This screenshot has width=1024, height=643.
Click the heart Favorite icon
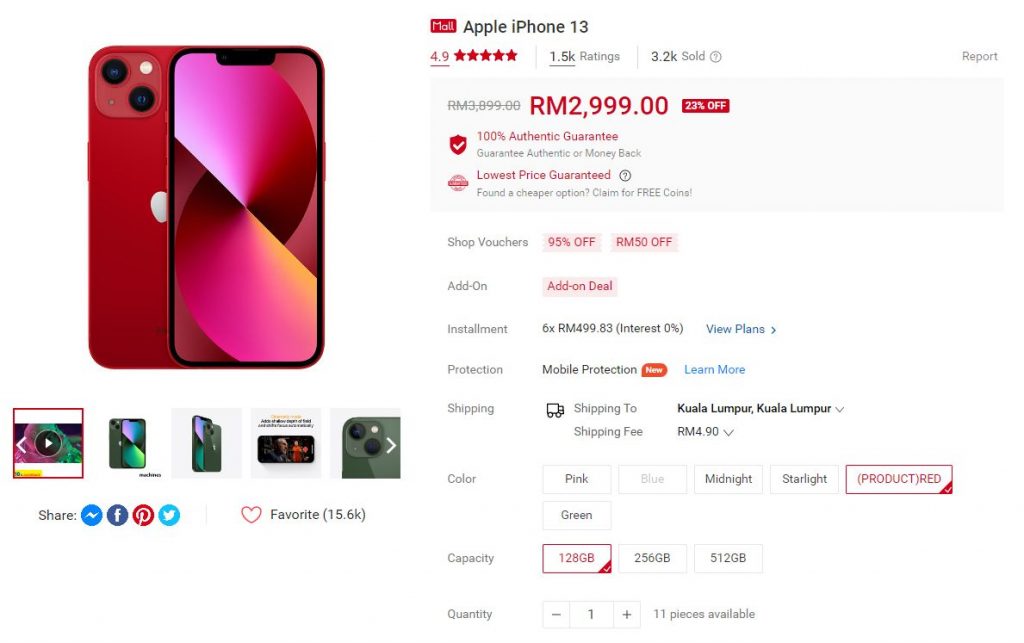click(251, 515)
